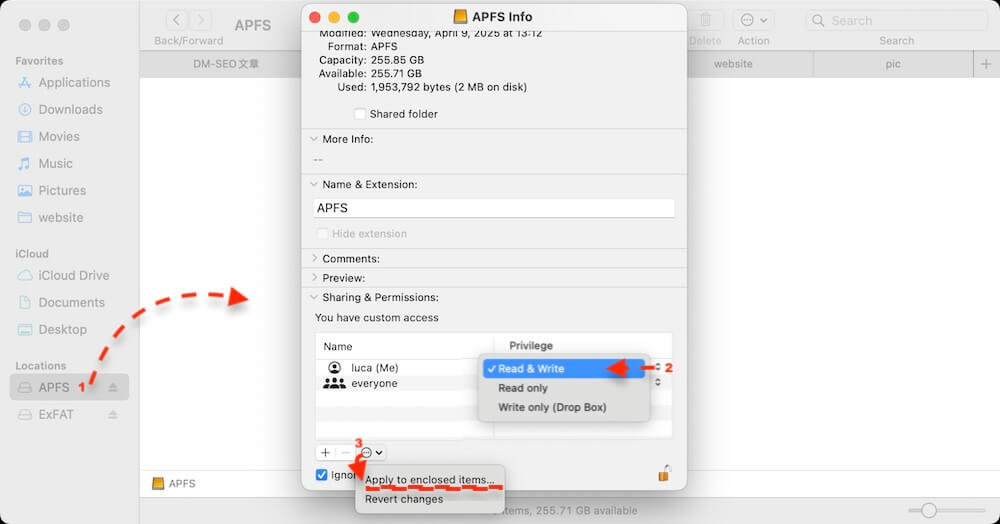Screen dimensions: 1000x524
Task: Toggle Shared folder checkbox
Action: click(360, 113)
